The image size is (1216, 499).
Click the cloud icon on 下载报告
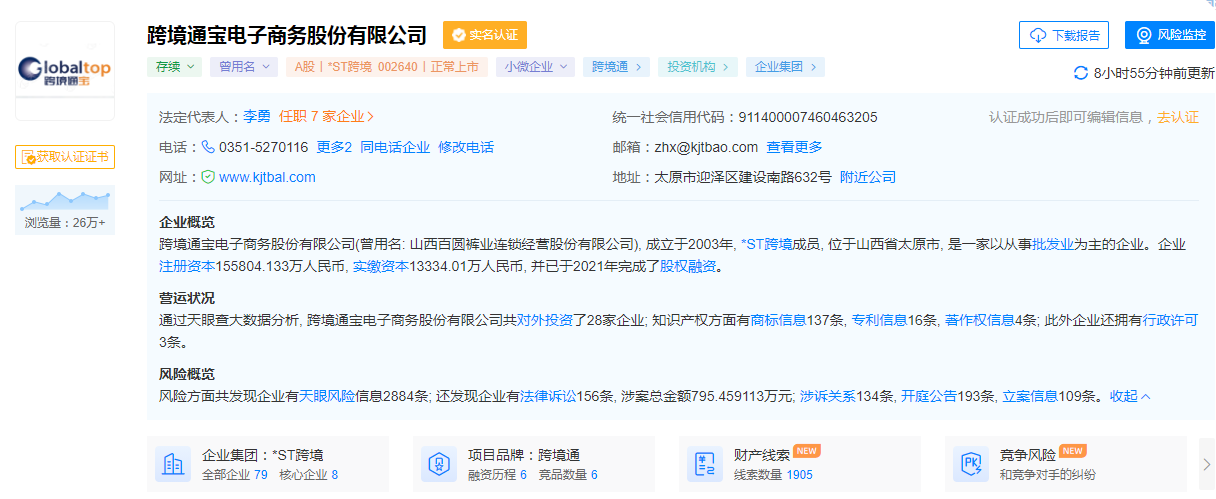pos(1038,35)
